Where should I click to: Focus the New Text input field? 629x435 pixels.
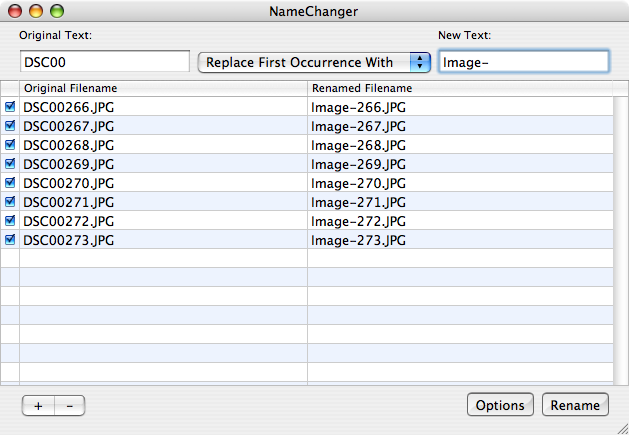coord(524,61)
